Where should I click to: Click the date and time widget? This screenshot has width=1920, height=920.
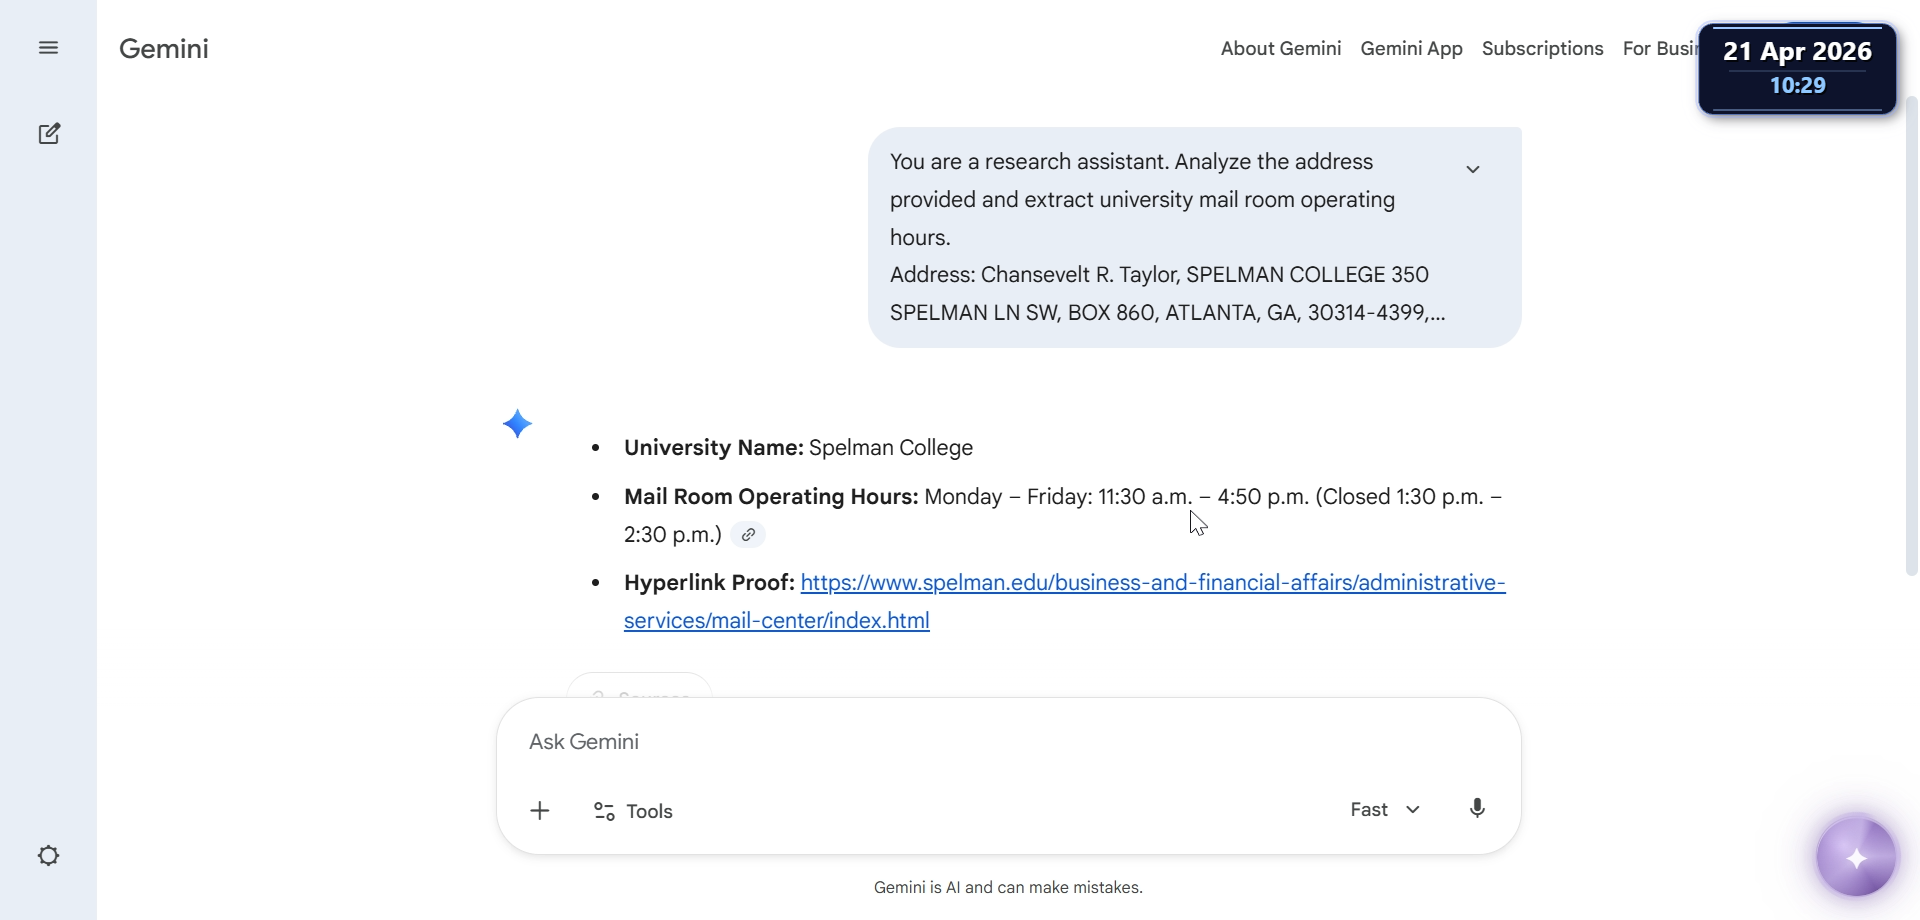click(x=1797, y=68)
